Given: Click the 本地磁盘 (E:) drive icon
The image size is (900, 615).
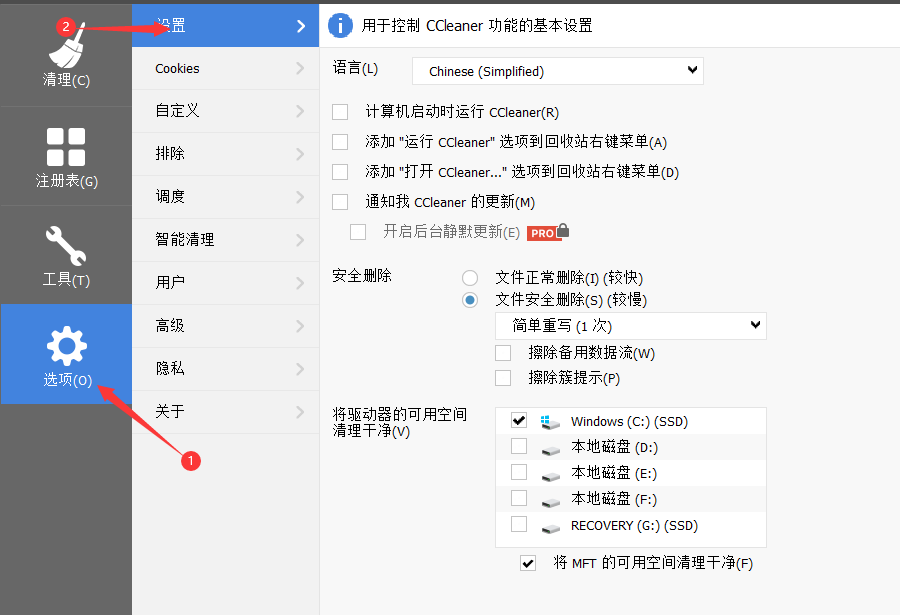Looking at the screenshot, I should 550,476.
